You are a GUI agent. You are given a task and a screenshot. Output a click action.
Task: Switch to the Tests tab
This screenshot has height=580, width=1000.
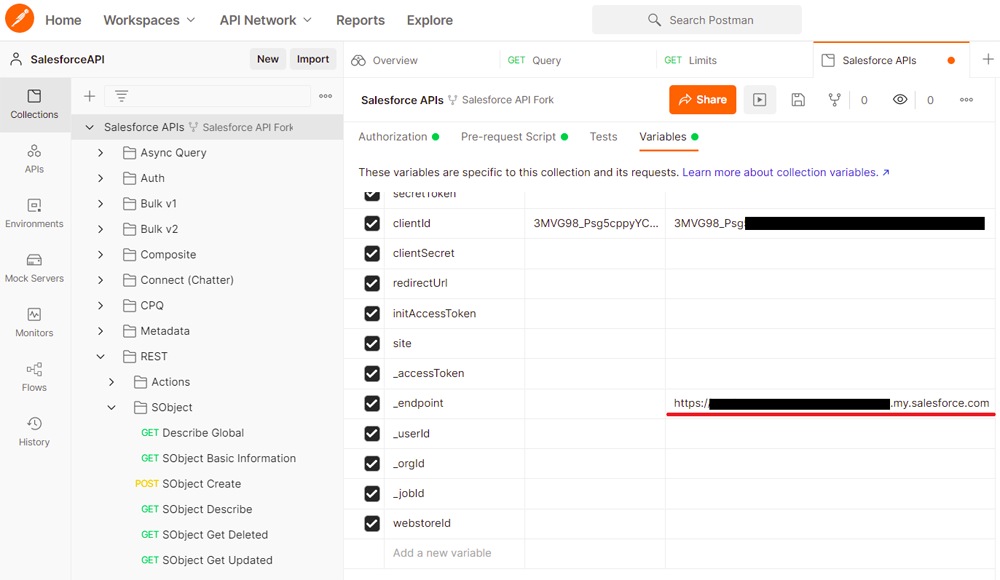click(603, 137)
